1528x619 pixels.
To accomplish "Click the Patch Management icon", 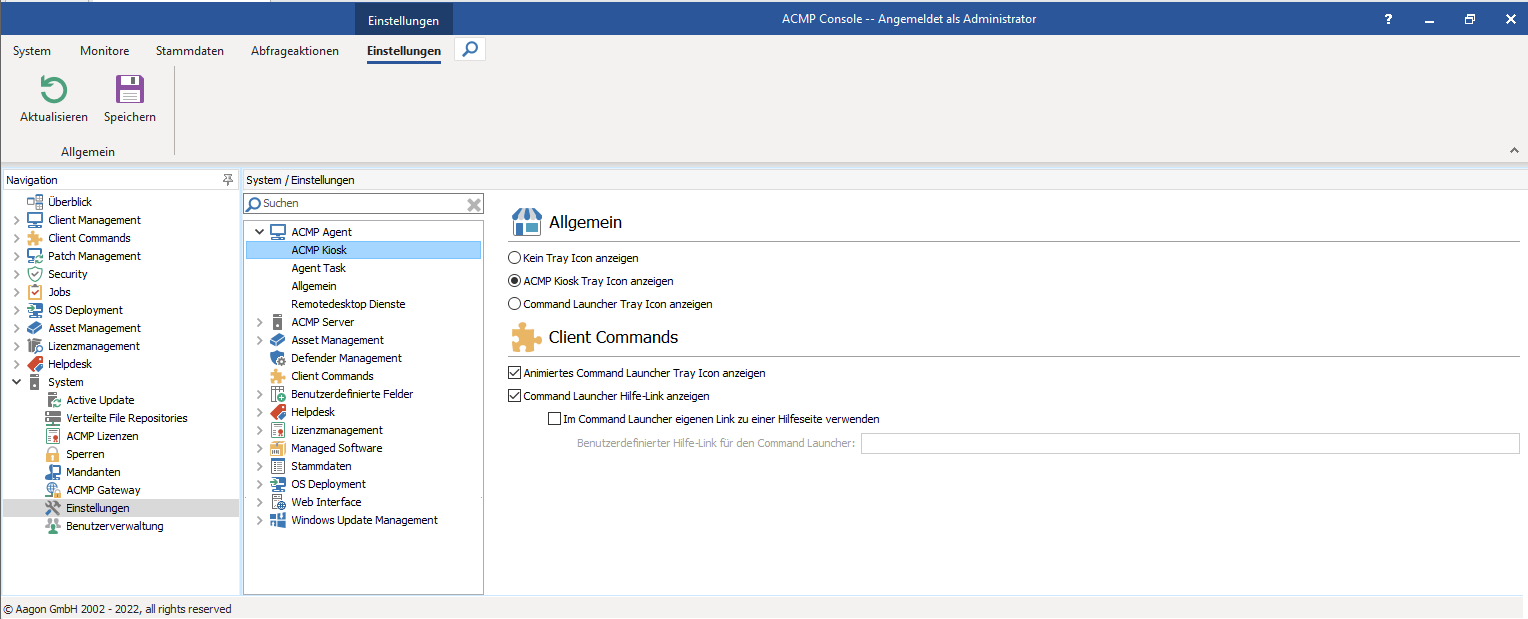I will pyautogui.click(x=35, y=256).
